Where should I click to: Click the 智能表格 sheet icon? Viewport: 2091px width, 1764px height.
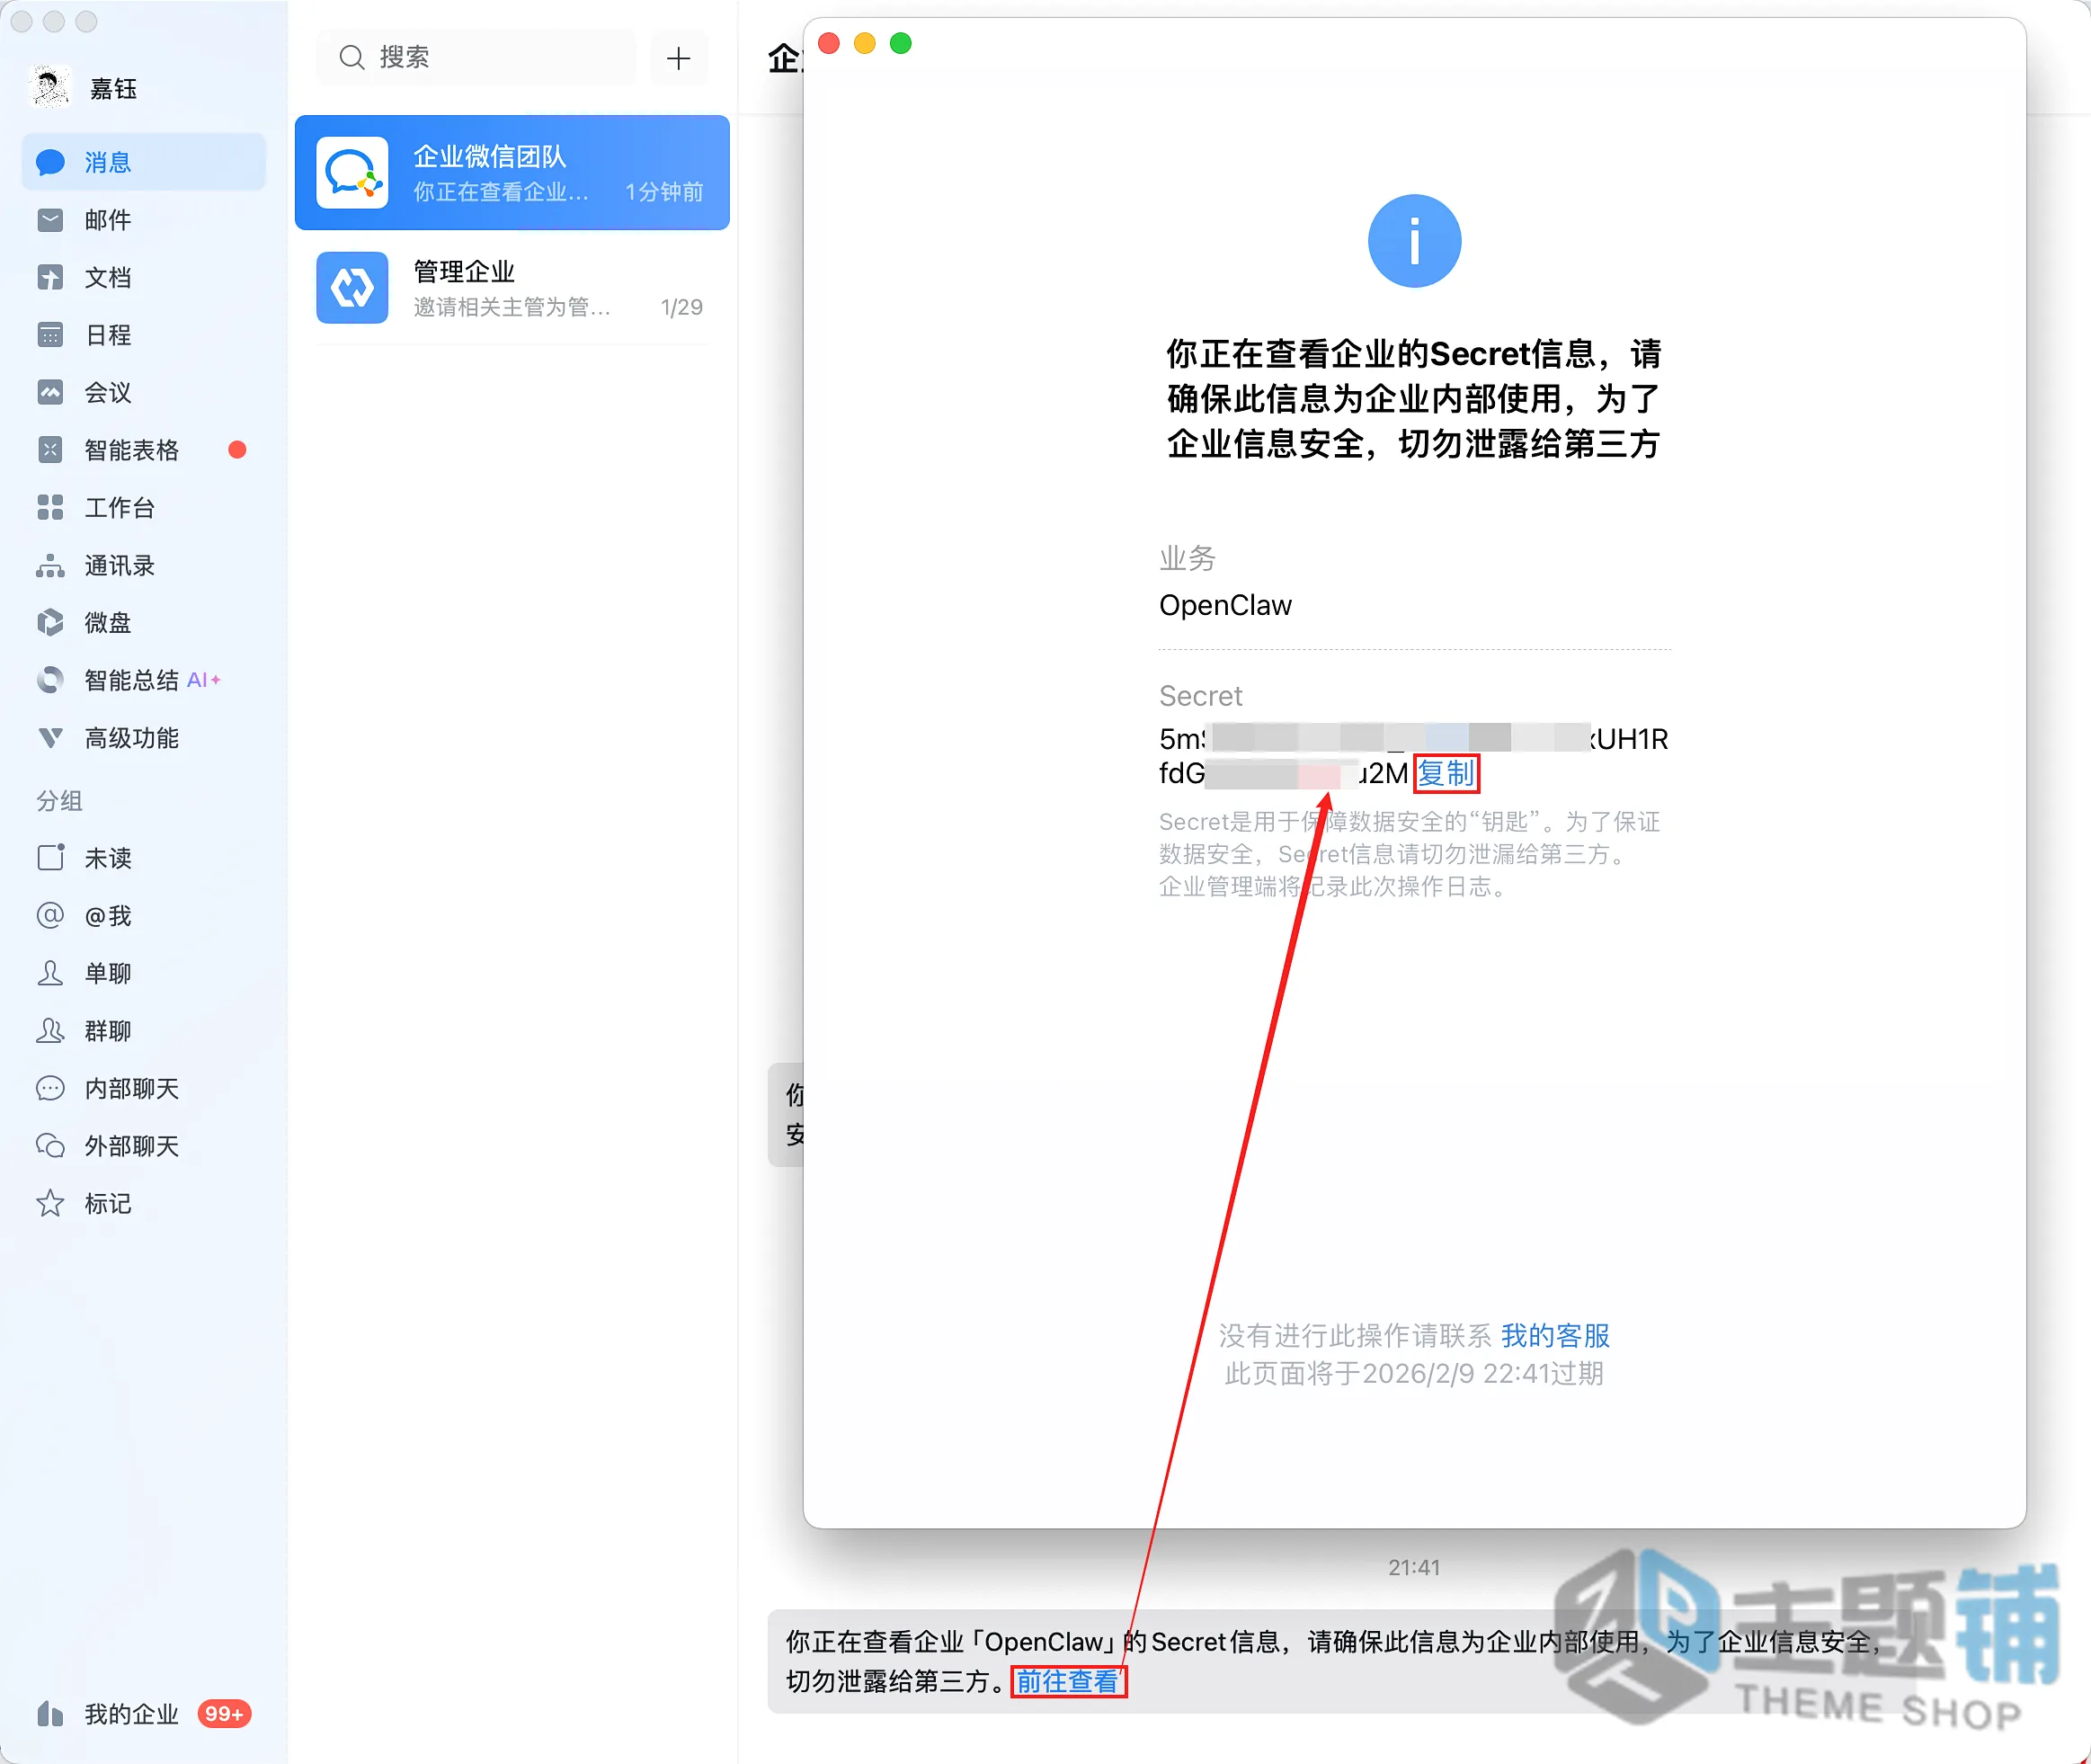[50, 450]
